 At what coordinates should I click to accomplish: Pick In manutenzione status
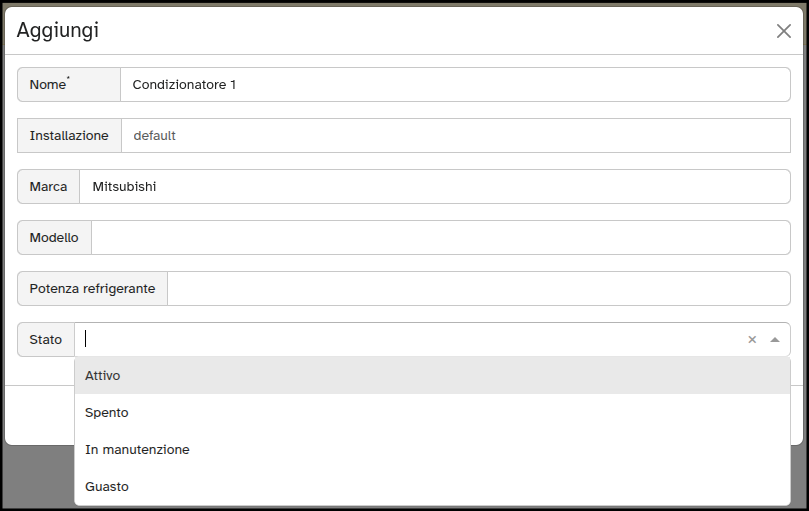click(432, 450)
